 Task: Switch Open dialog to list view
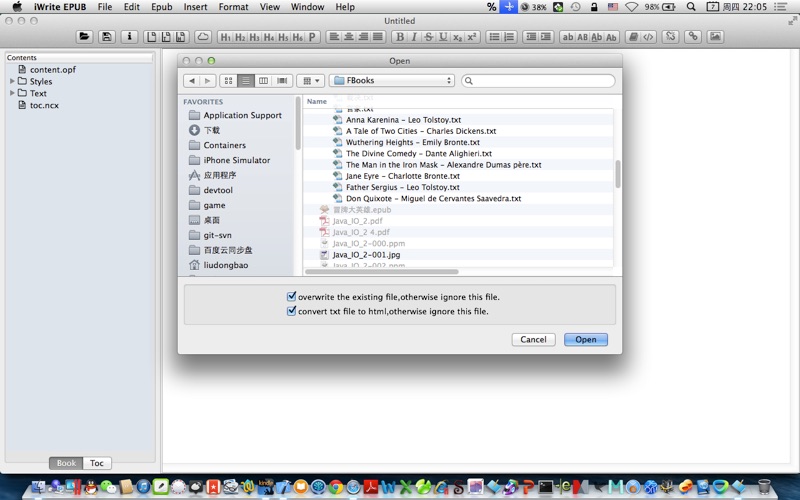coord(246,81)
